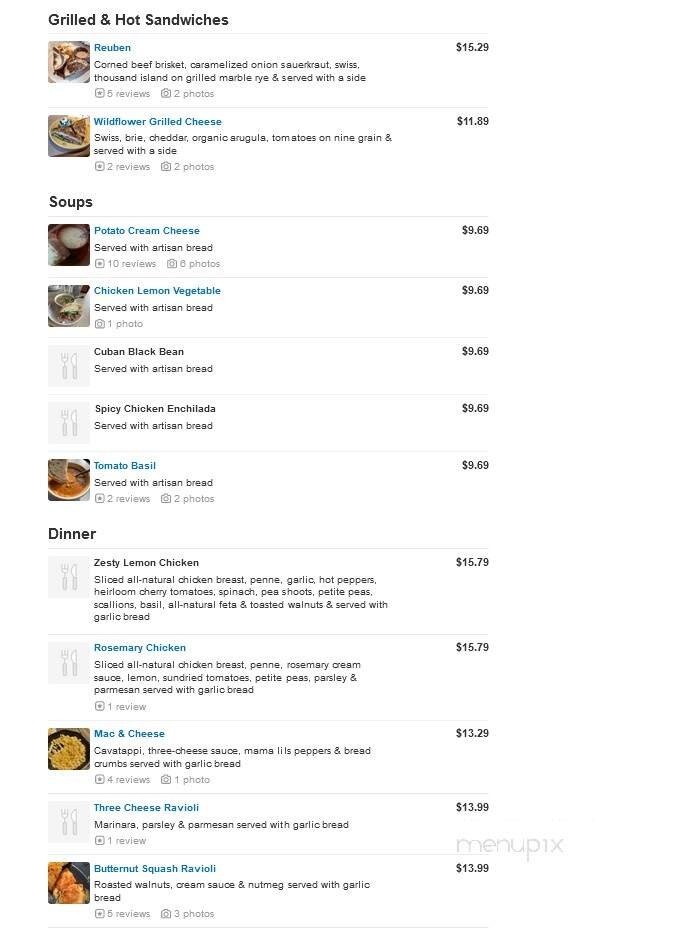Click the 1 photo link under Chicken Lemon Vegetable
The image size is (689, 928).
click(x=118, y=323)
